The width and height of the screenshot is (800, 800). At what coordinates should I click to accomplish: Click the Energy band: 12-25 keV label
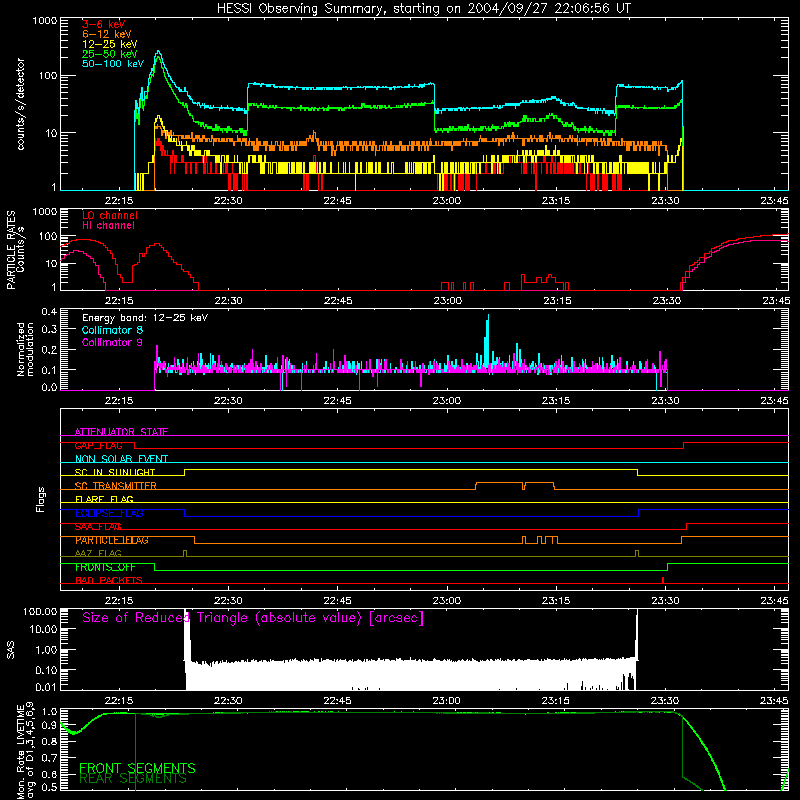(145, 318)
